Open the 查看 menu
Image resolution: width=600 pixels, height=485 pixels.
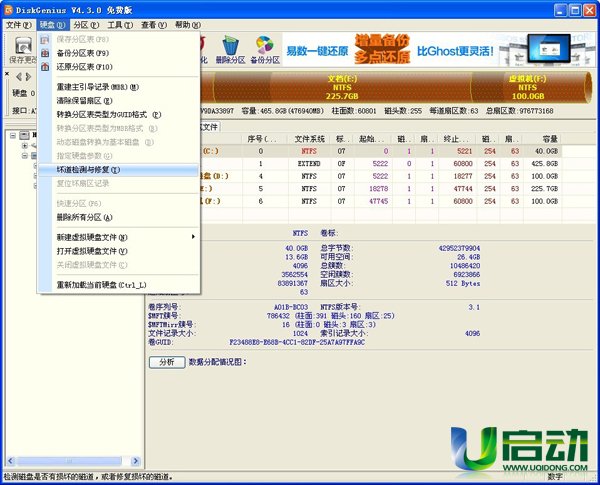click(154, 25)
